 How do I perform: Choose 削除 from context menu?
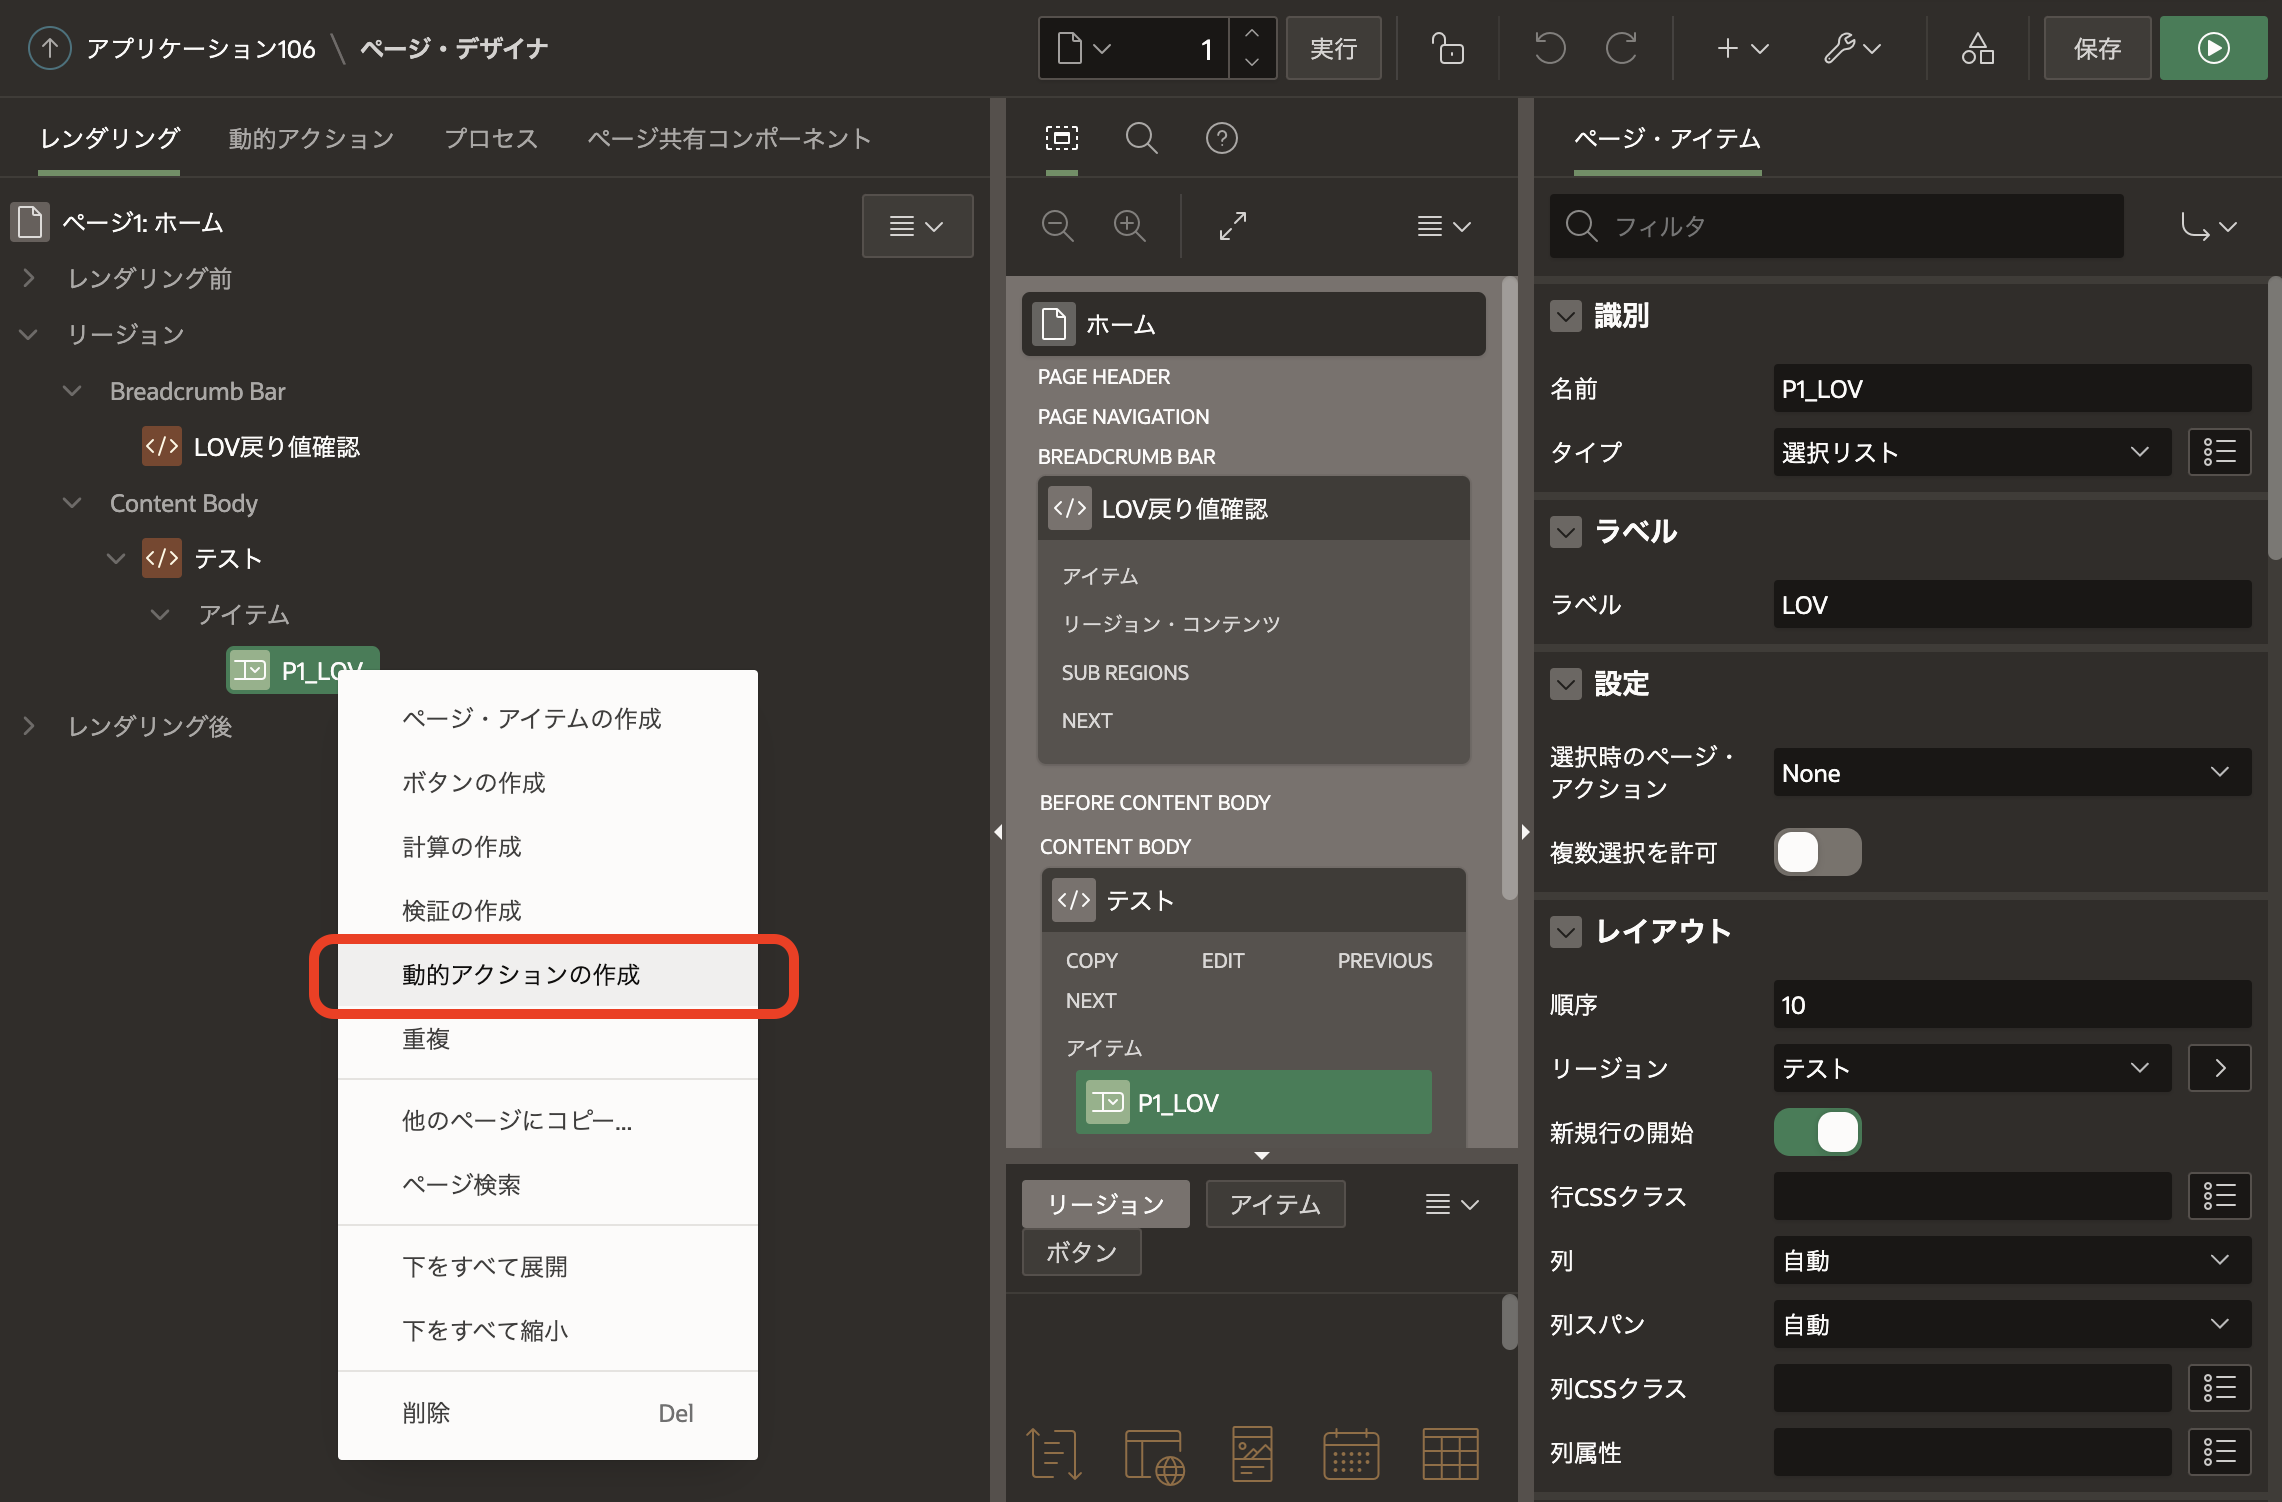point(548,1412)
